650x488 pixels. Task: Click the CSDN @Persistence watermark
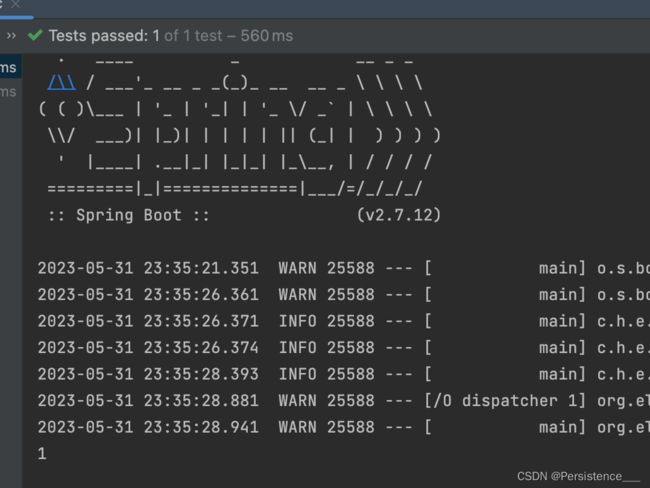point(579,476)
